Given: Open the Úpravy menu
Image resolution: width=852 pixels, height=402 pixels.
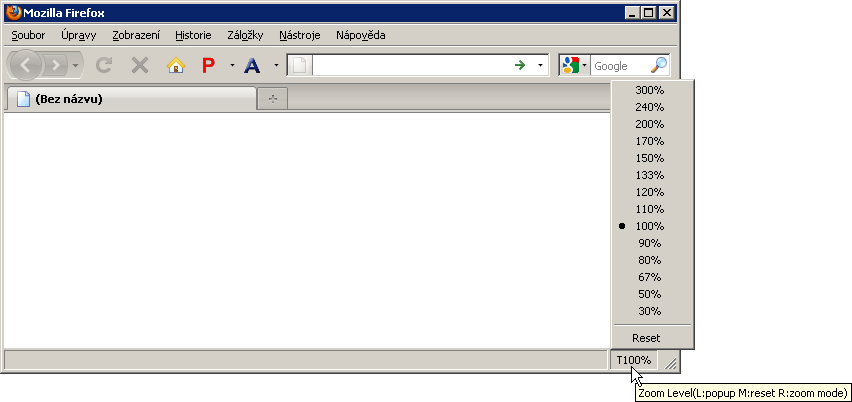Looking at the screenshot, I should 79,35.
